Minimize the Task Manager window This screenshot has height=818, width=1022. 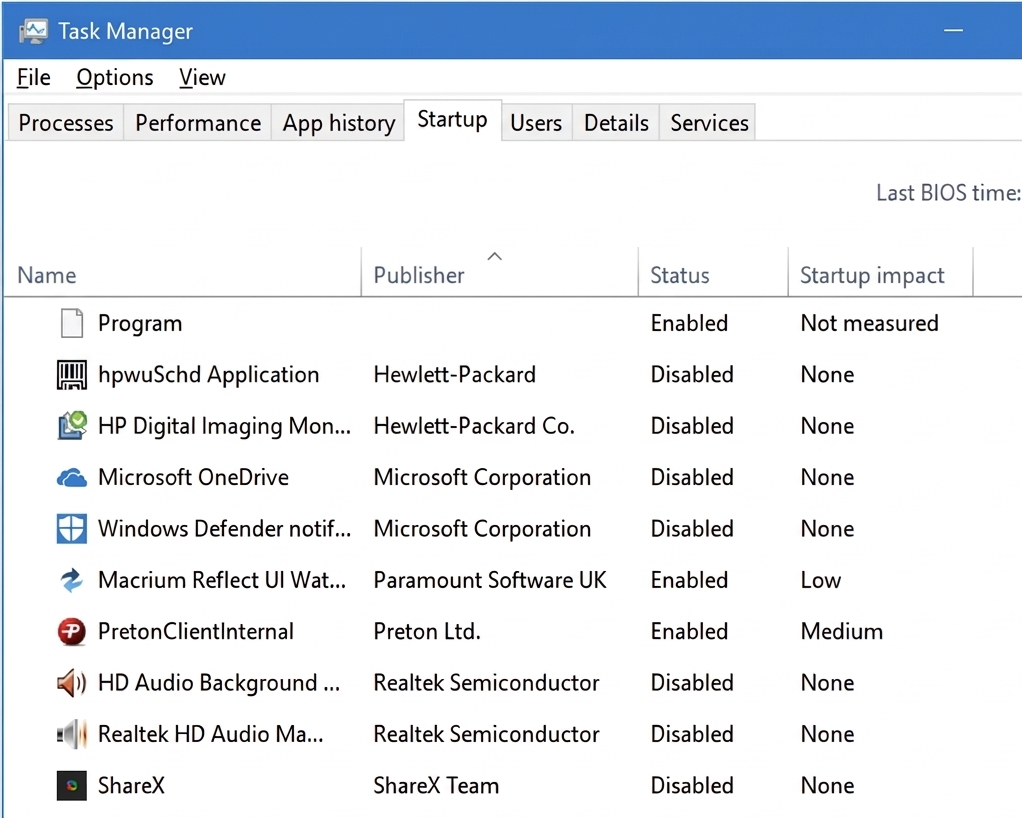tap(954, 30)
